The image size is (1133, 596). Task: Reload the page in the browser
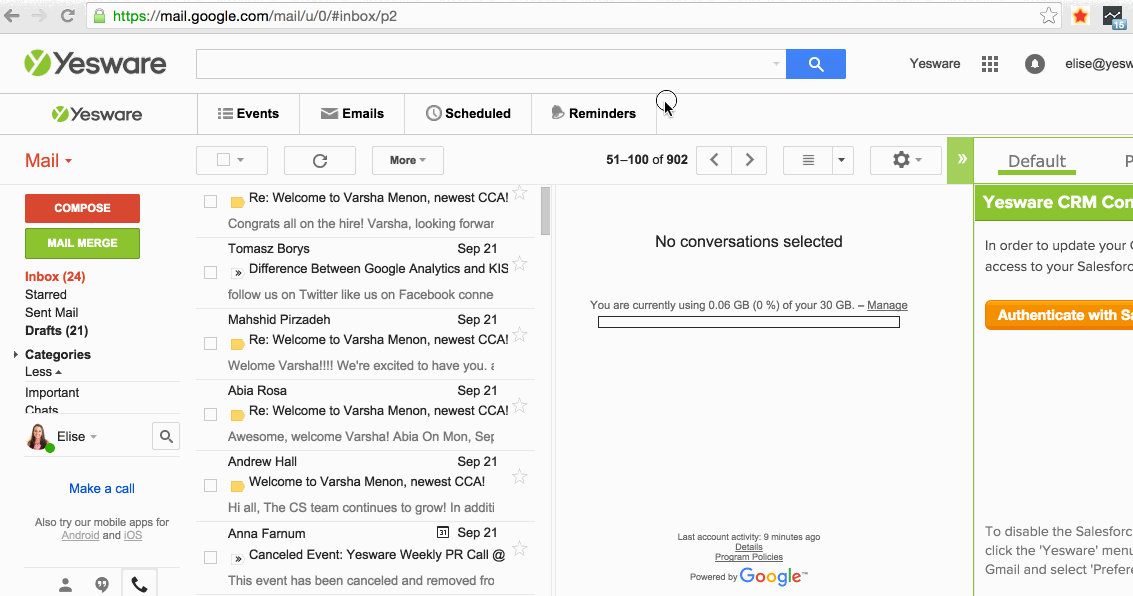coord(67,16)
